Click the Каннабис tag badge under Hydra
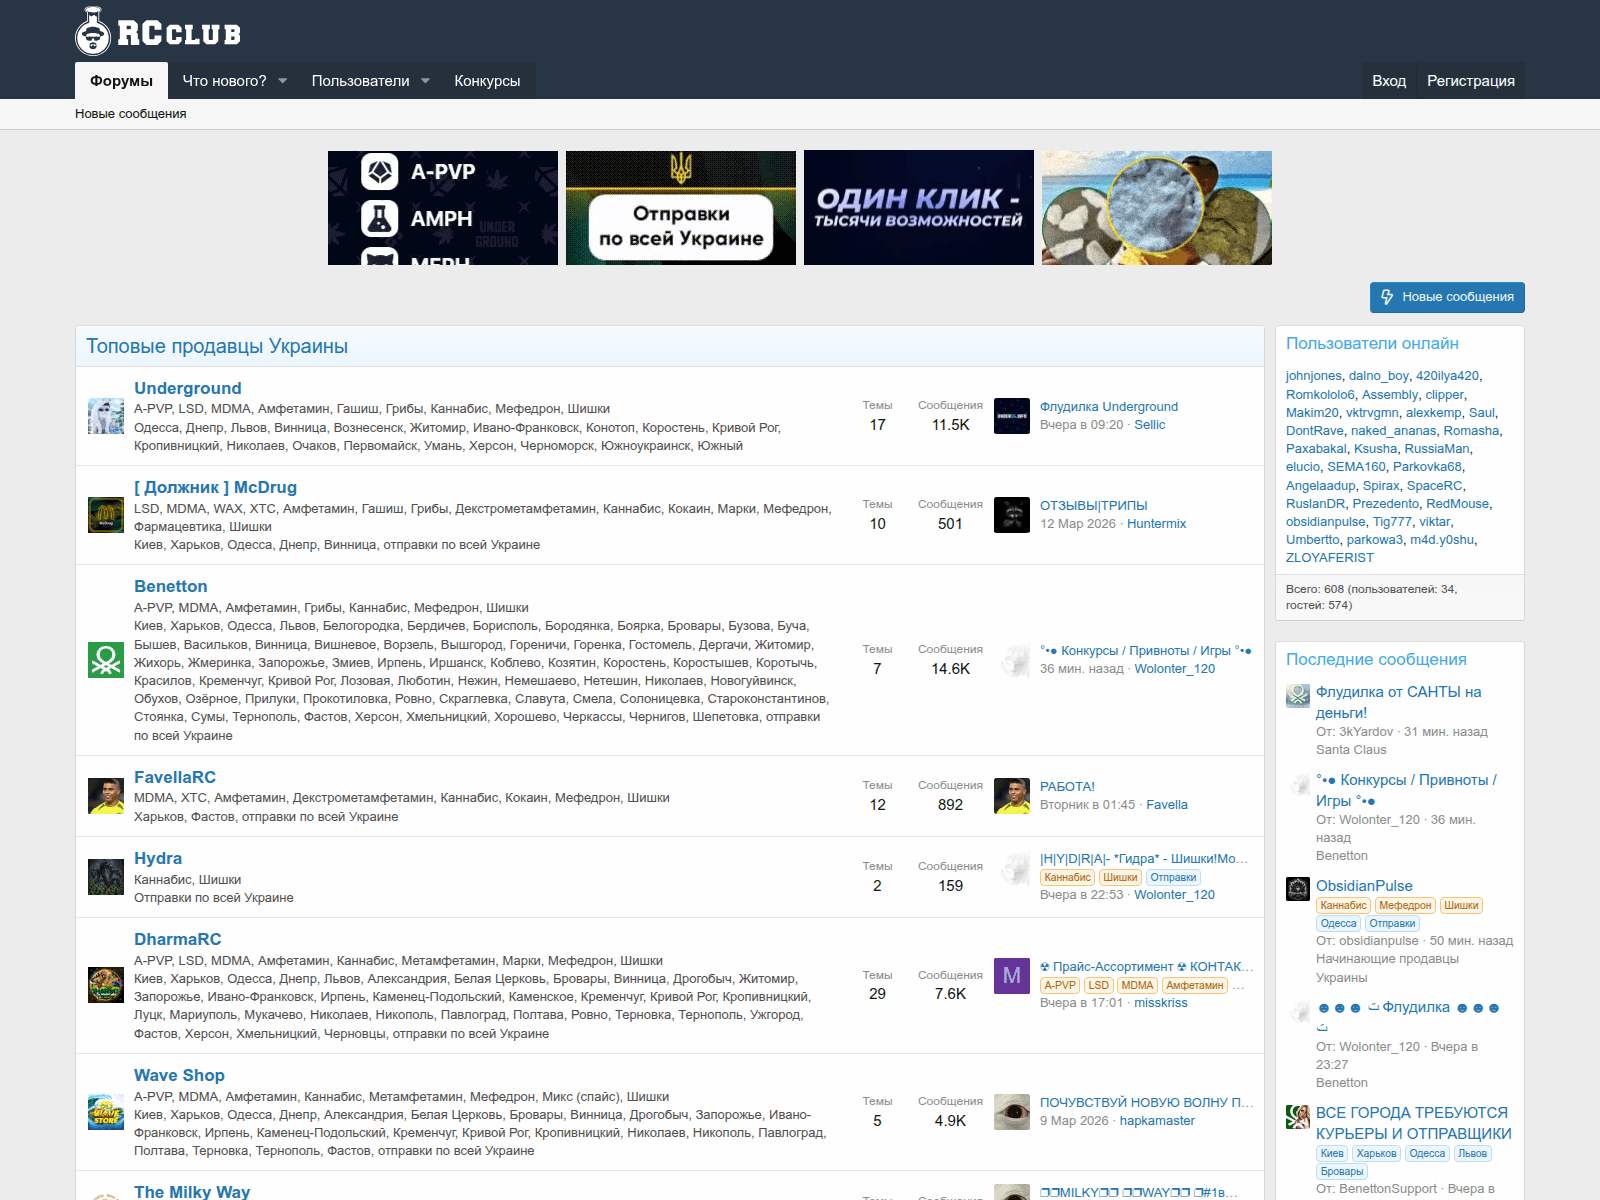 [x=1066, y=876]
